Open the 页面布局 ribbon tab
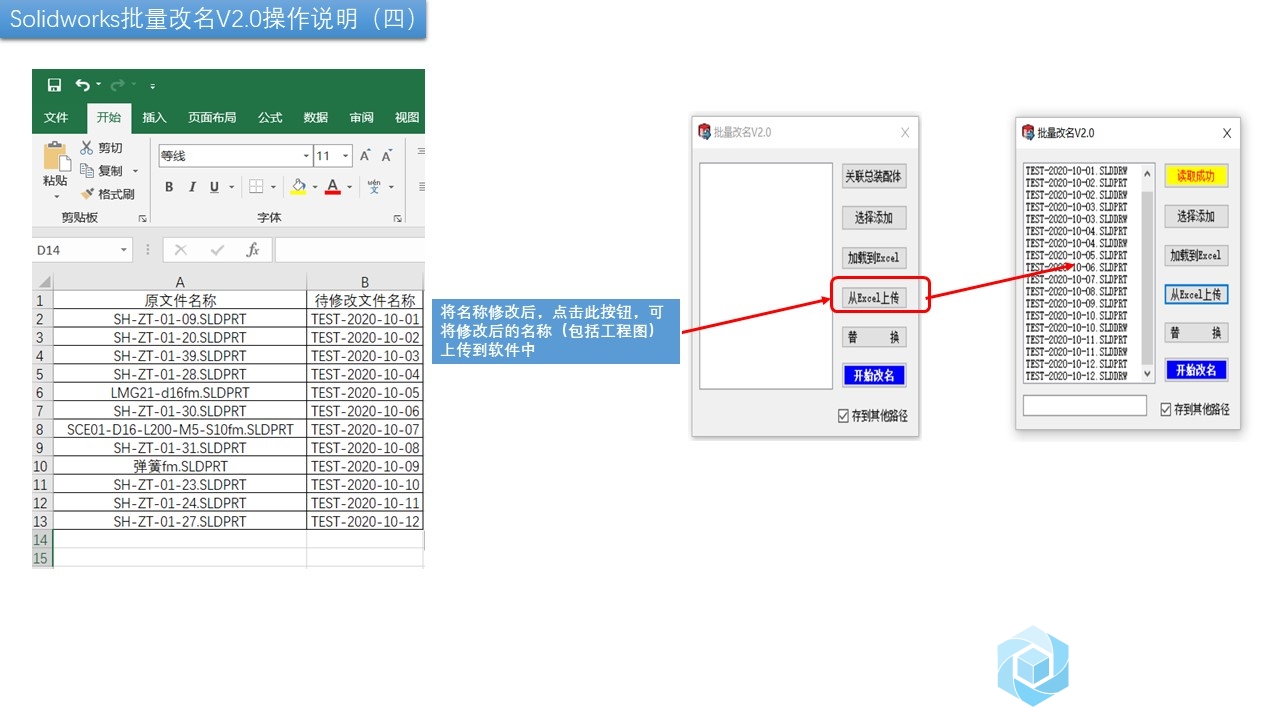The height and width of the screenshot is (720, 1280). click(x=212, y=118)
